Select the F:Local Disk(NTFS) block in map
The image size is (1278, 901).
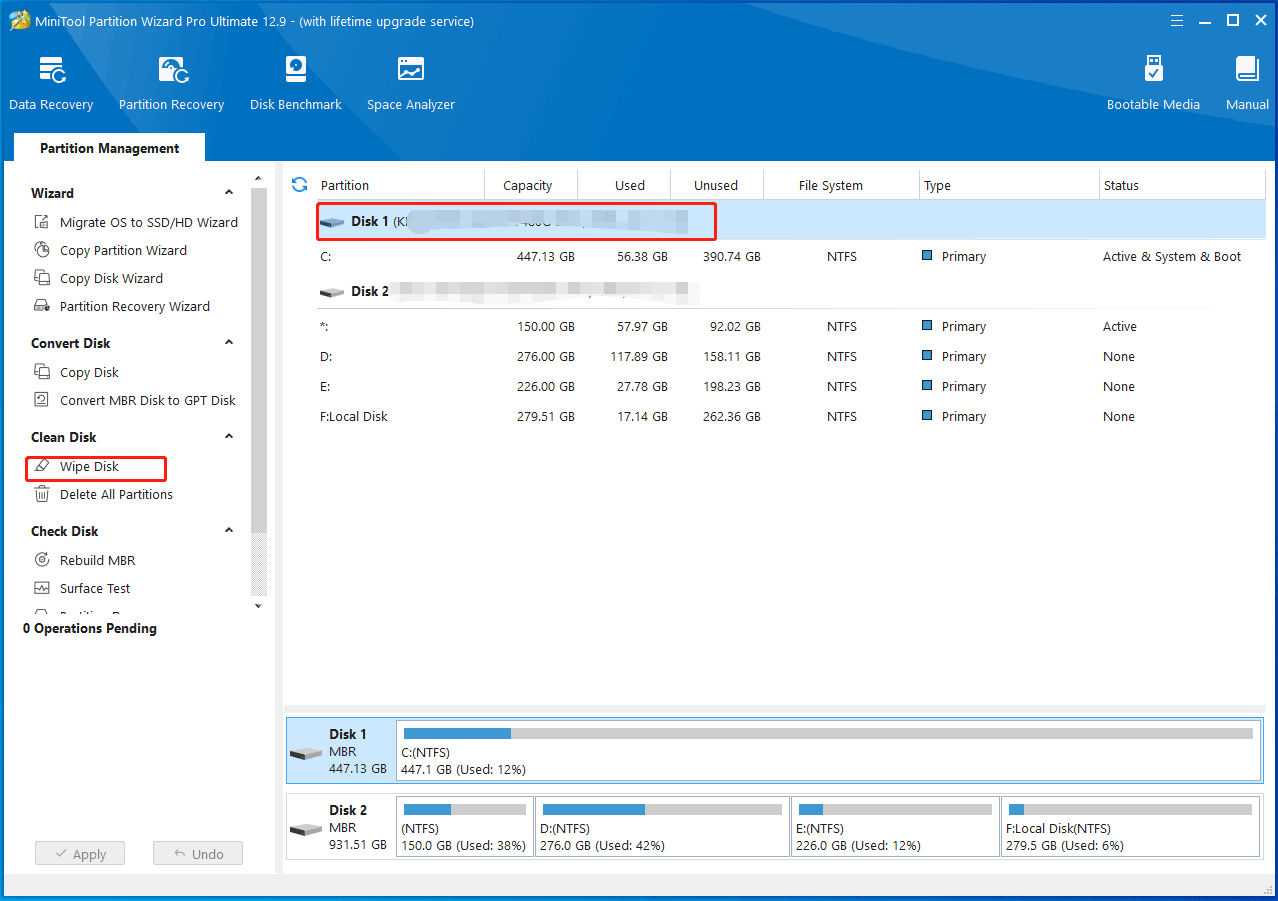1130,827
